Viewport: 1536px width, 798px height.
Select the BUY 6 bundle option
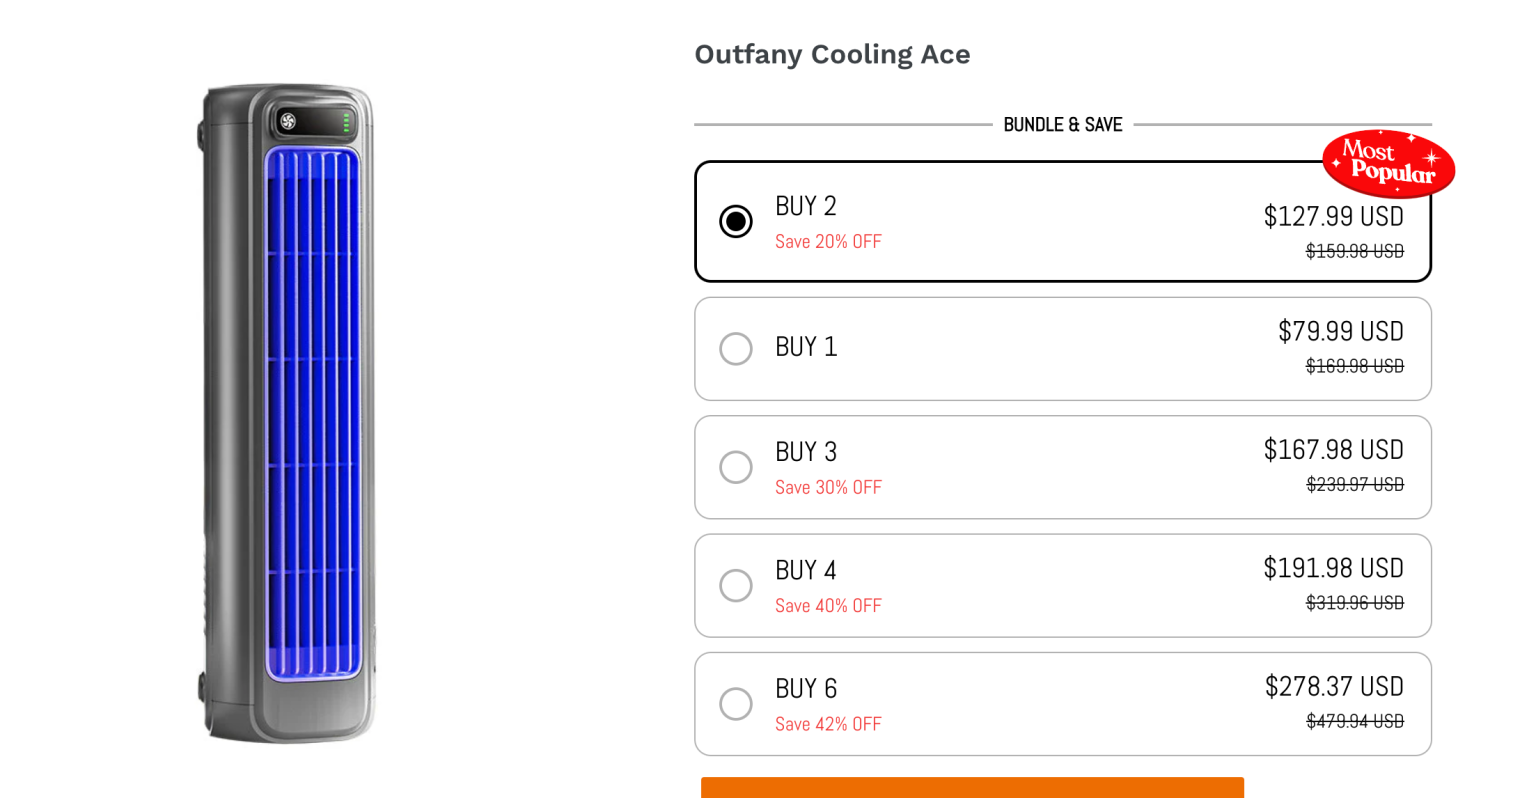pos(736,703)
